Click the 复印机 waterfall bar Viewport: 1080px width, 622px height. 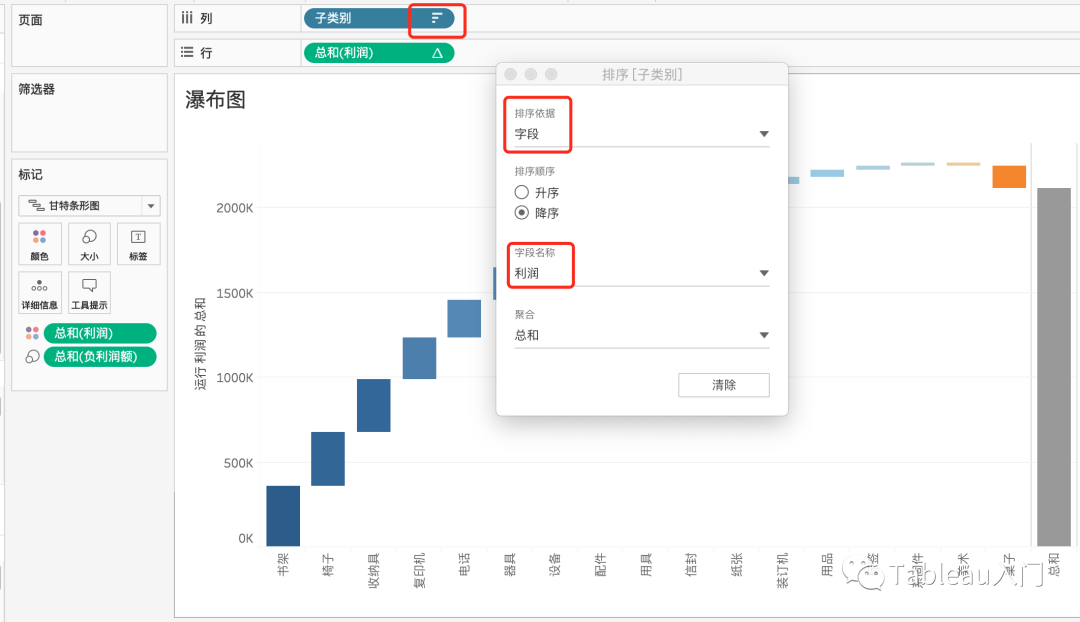419,358
